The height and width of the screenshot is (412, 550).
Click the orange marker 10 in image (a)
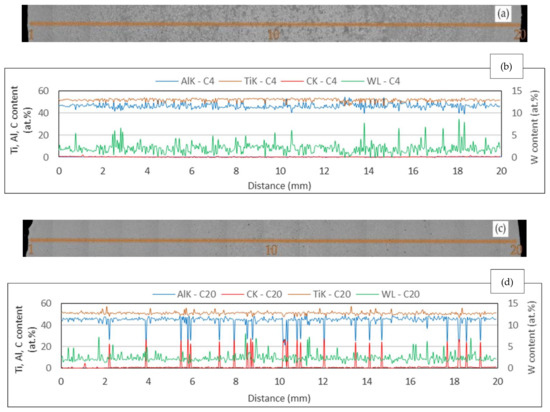tap(273, 35)
